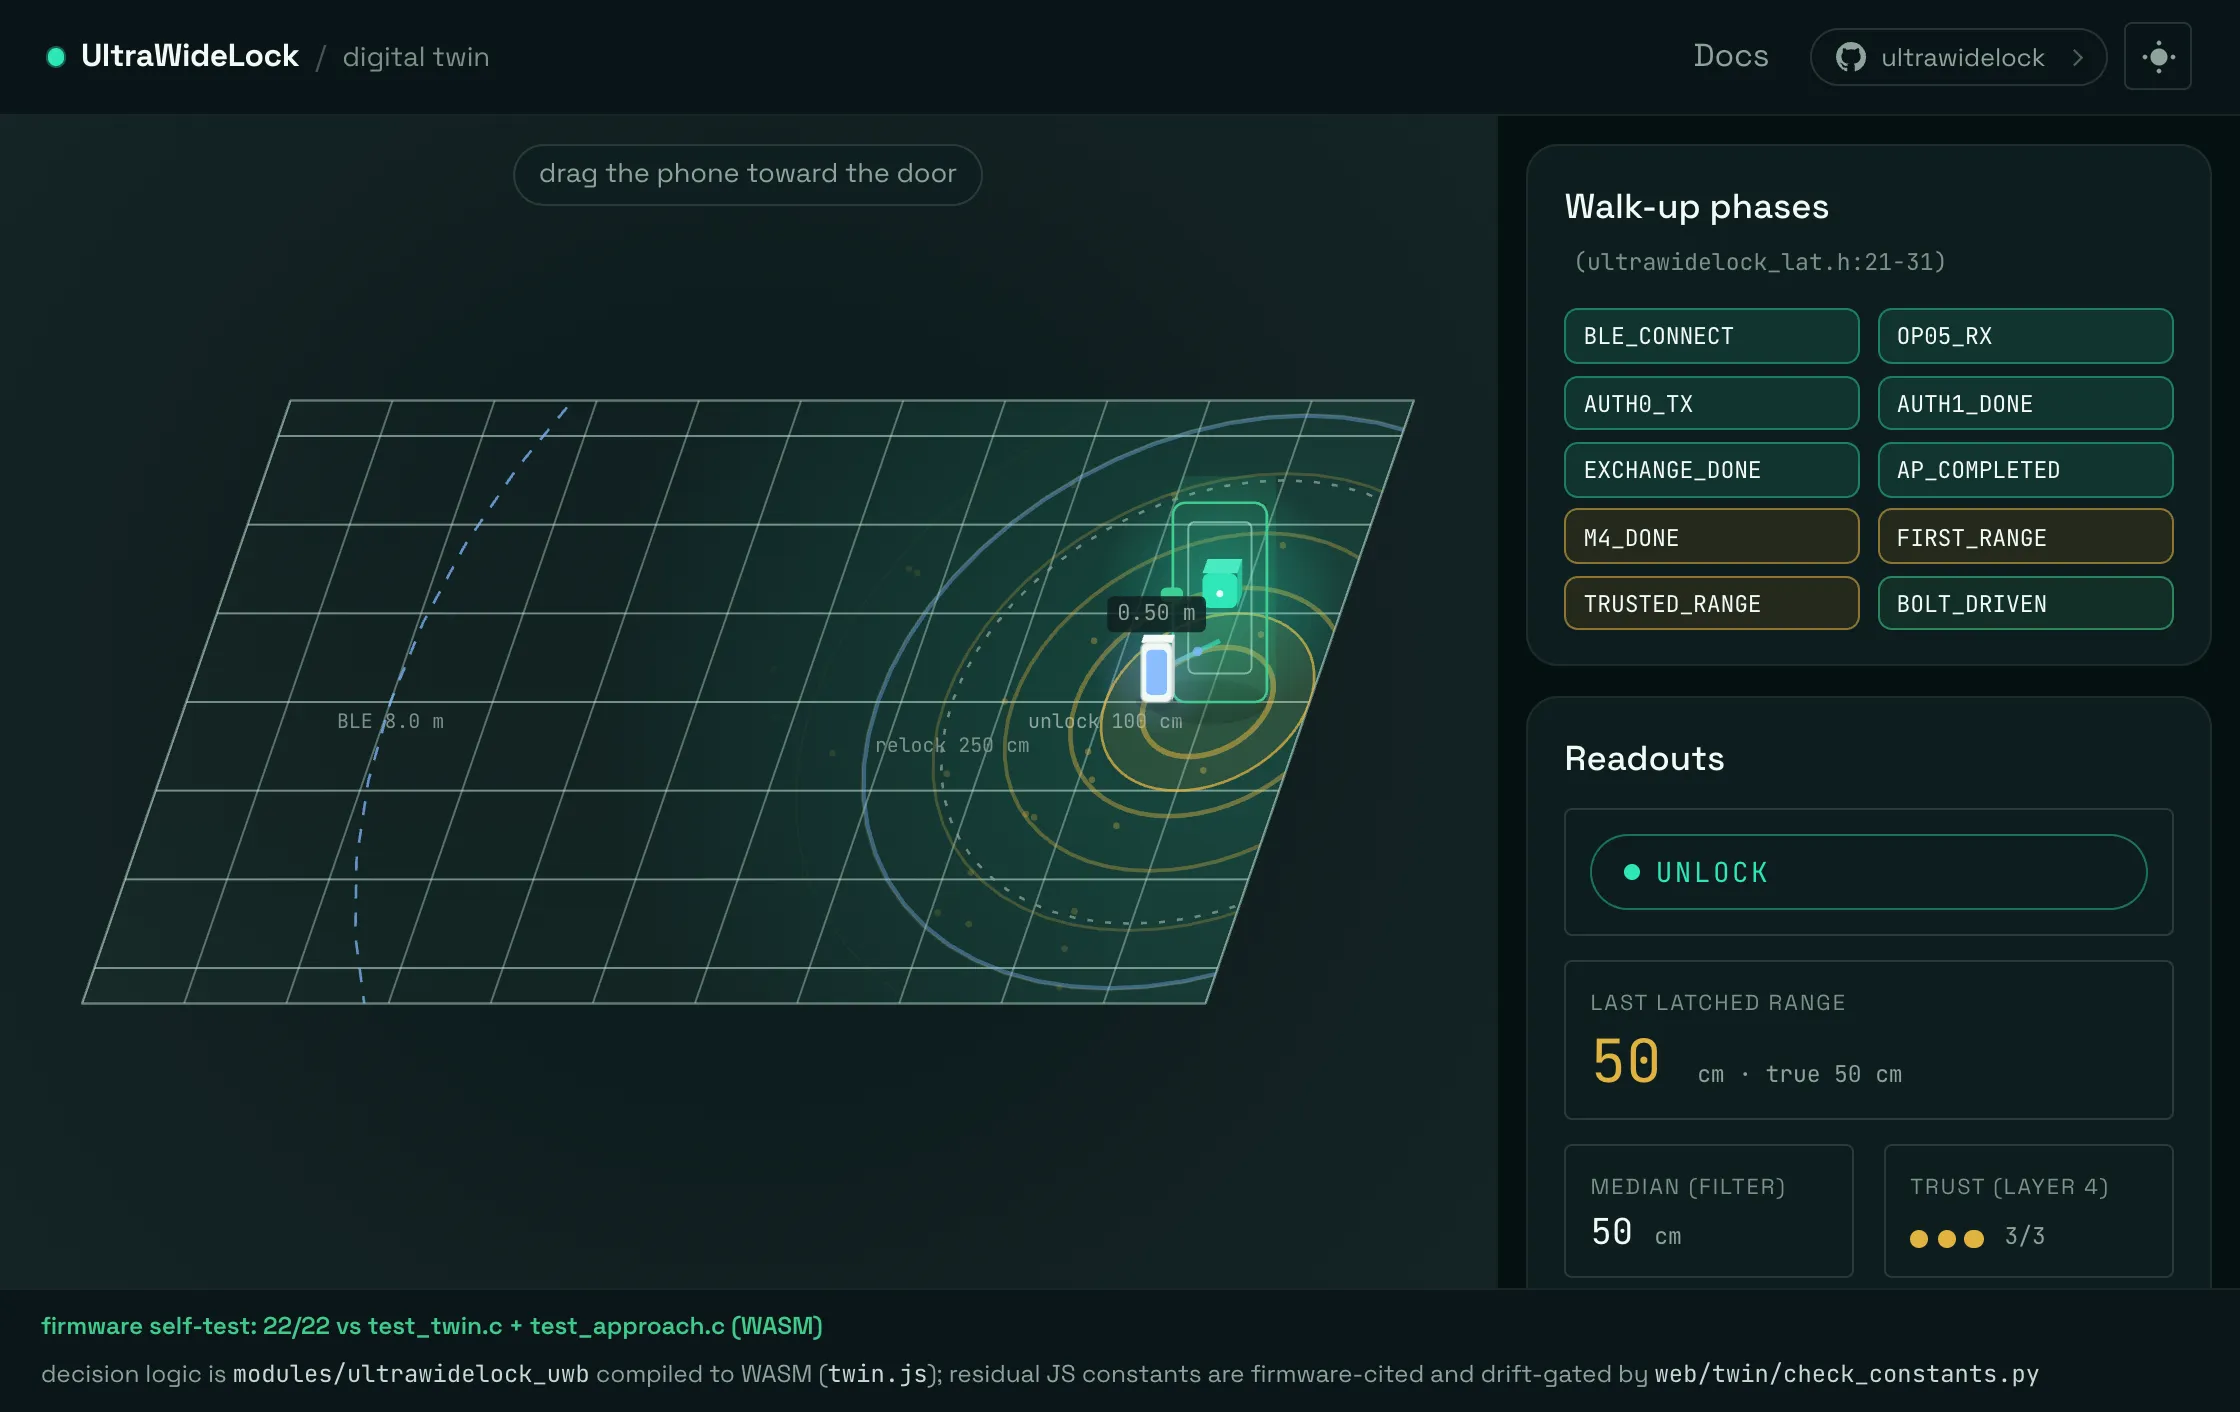
Task: Click the ultrawidelock_lat.h:21-31 source reference
Action: [1760, 262]
